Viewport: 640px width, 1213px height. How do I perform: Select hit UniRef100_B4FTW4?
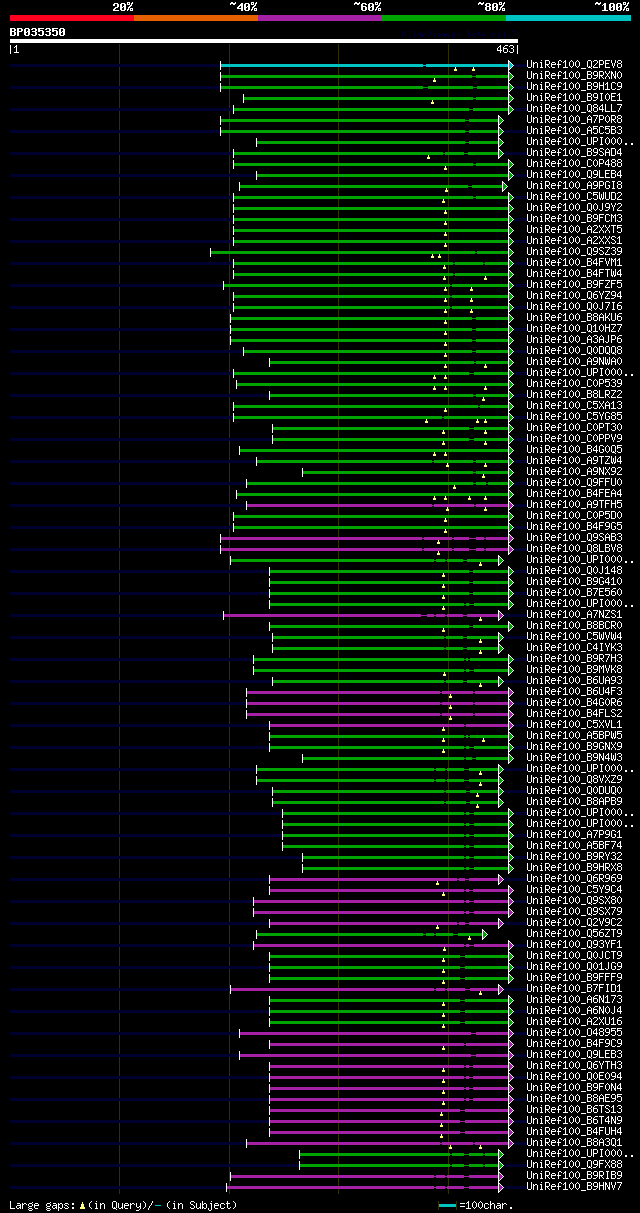[574, 274]
